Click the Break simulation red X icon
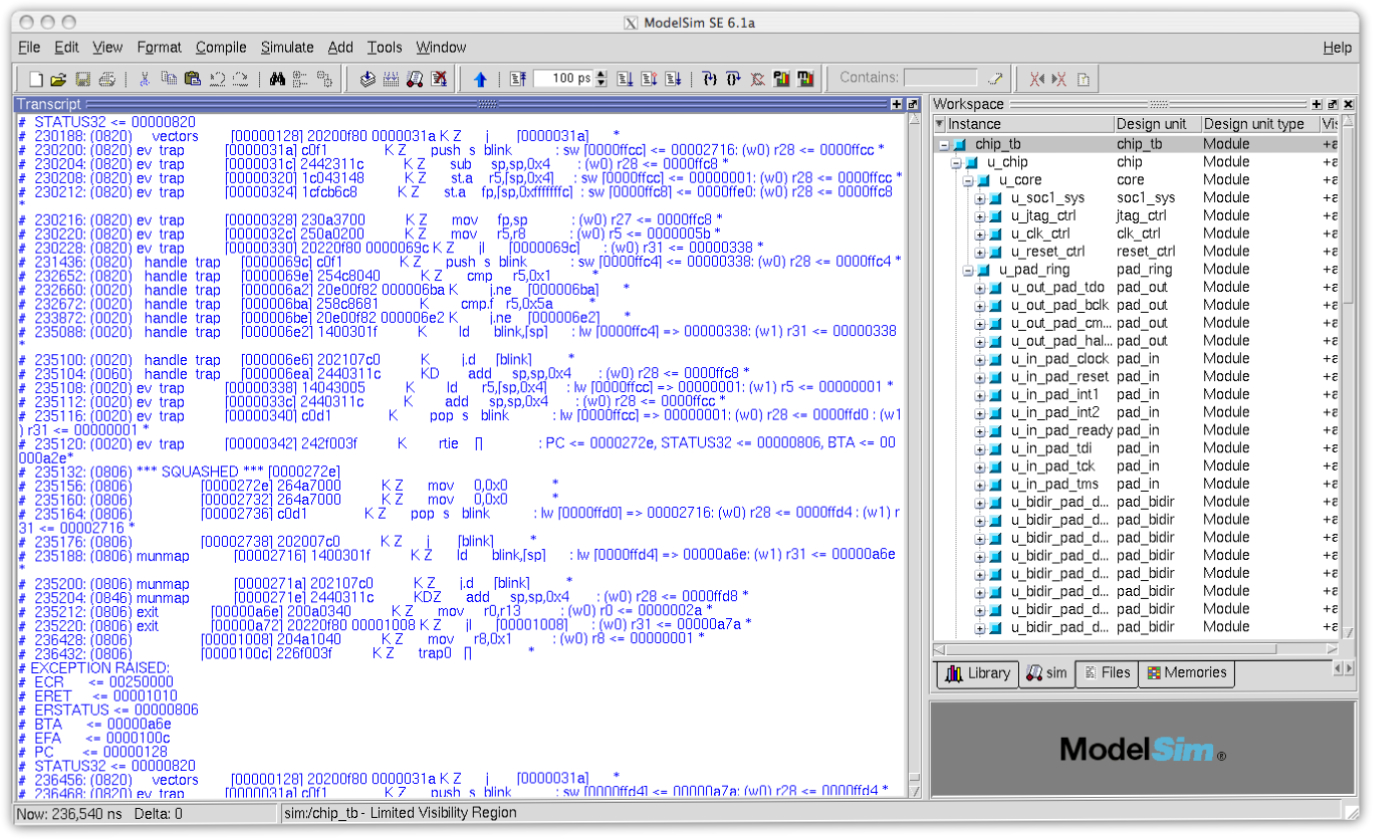The height and width of the screenshot is (839, 1373). pos(438,79)
